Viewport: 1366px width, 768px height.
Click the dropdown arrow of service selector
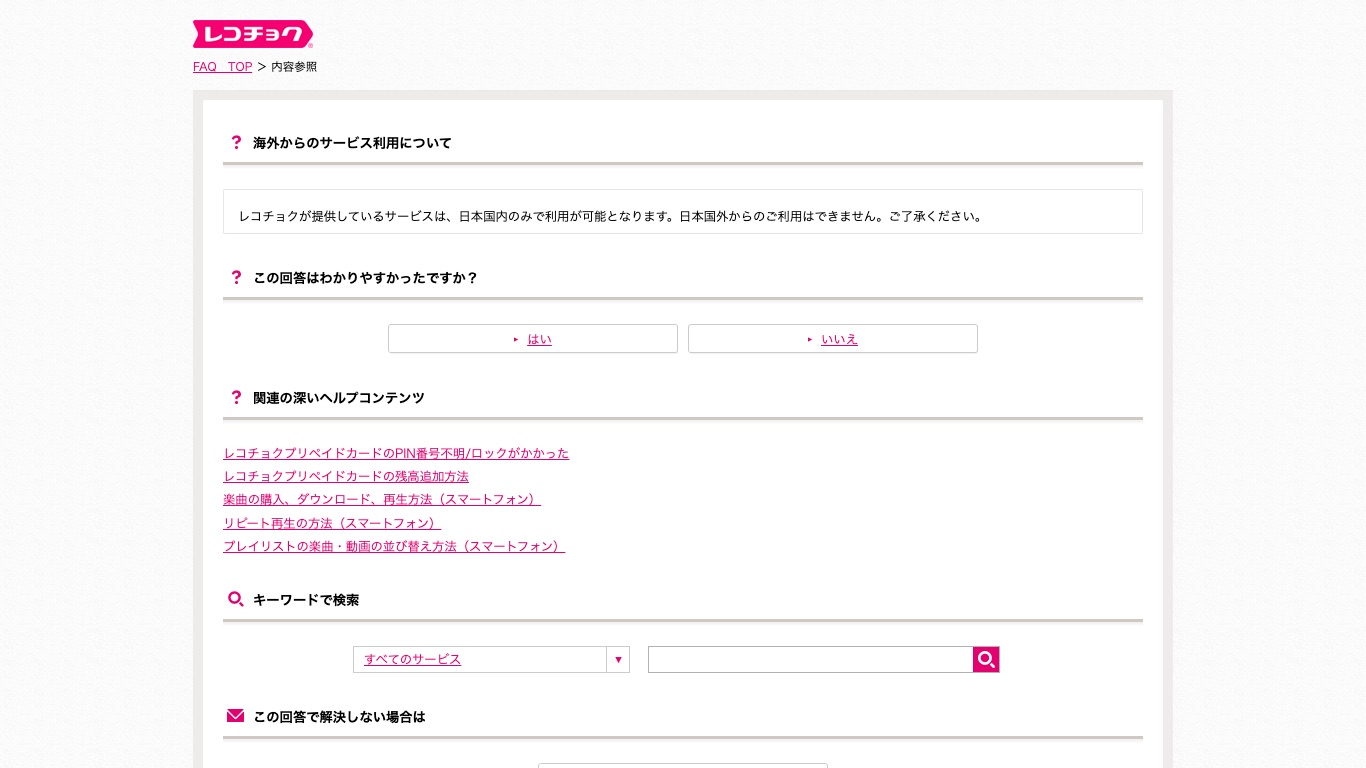(x=618, y=660)
